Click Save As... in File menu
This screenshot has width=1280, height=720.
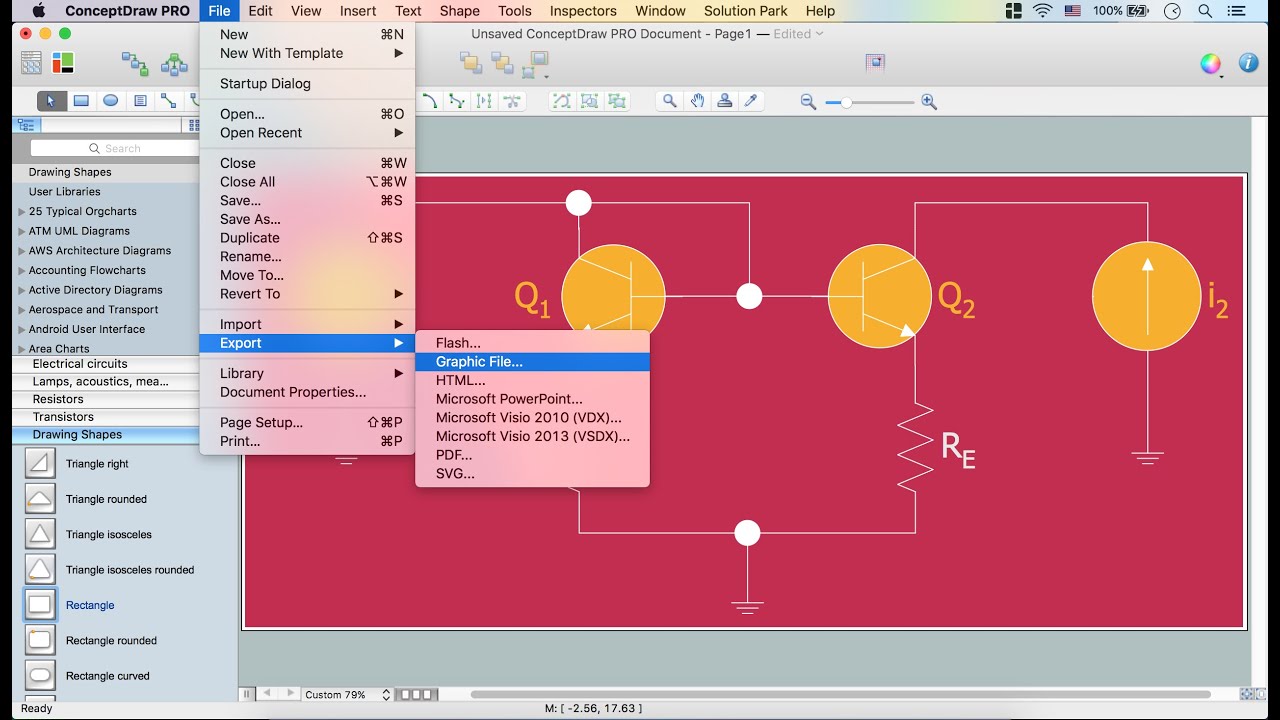pos(307,219)
